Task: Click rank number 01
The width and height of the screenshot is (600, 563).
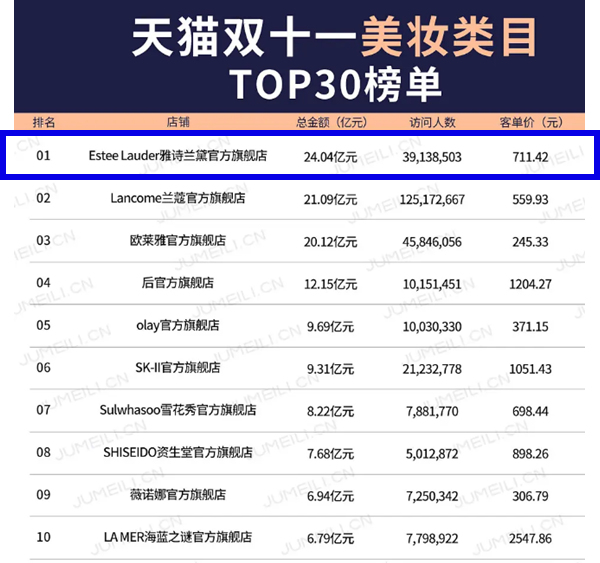Action: point(43,156)
